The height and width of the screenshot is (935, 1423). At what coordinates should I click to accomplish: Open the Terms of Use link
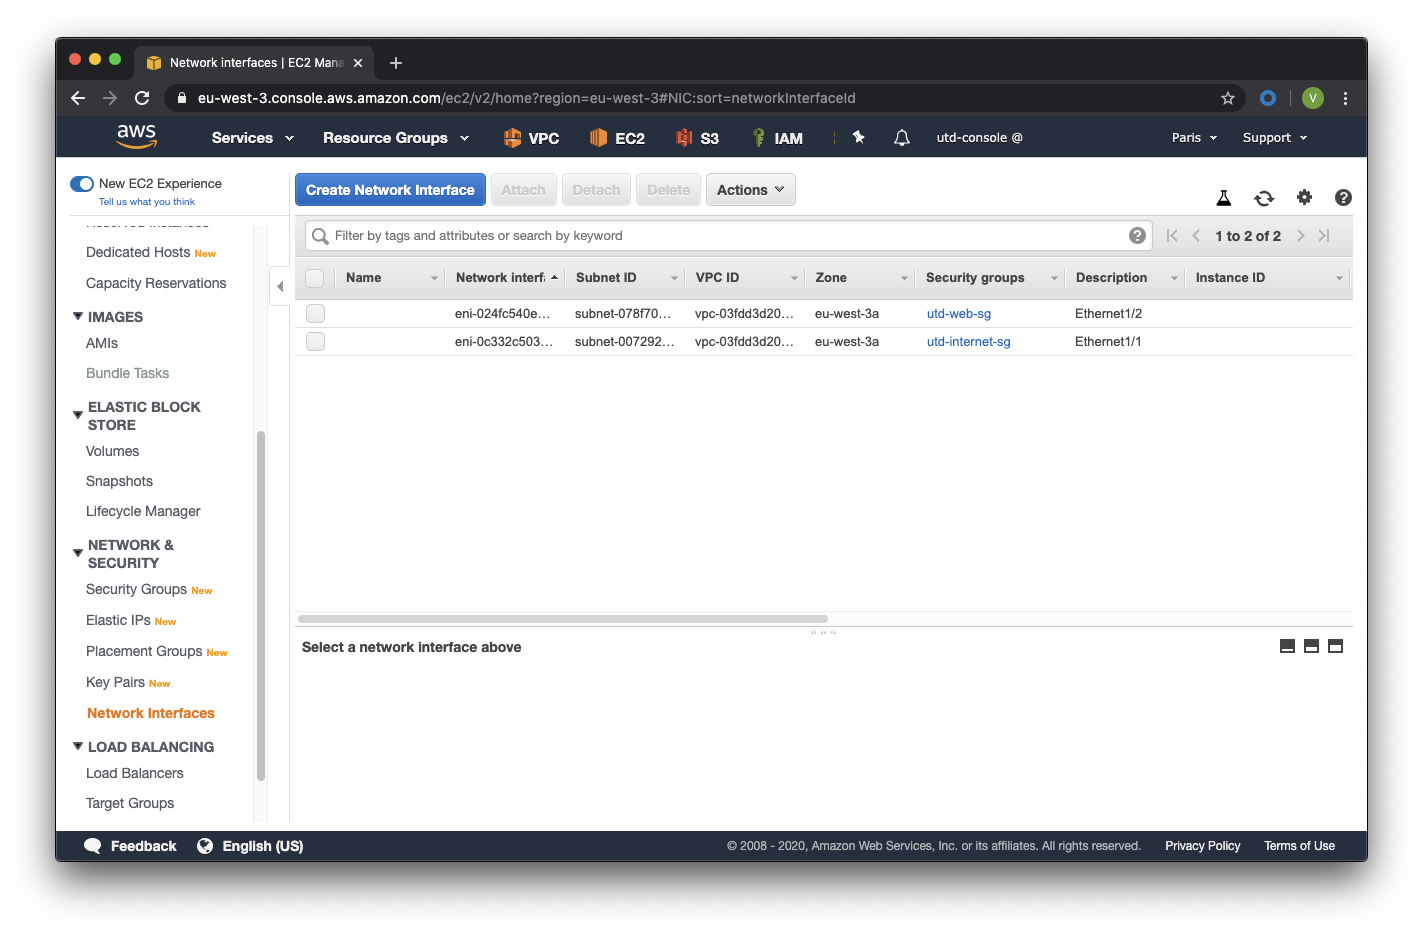click(x=1299, y=846)
